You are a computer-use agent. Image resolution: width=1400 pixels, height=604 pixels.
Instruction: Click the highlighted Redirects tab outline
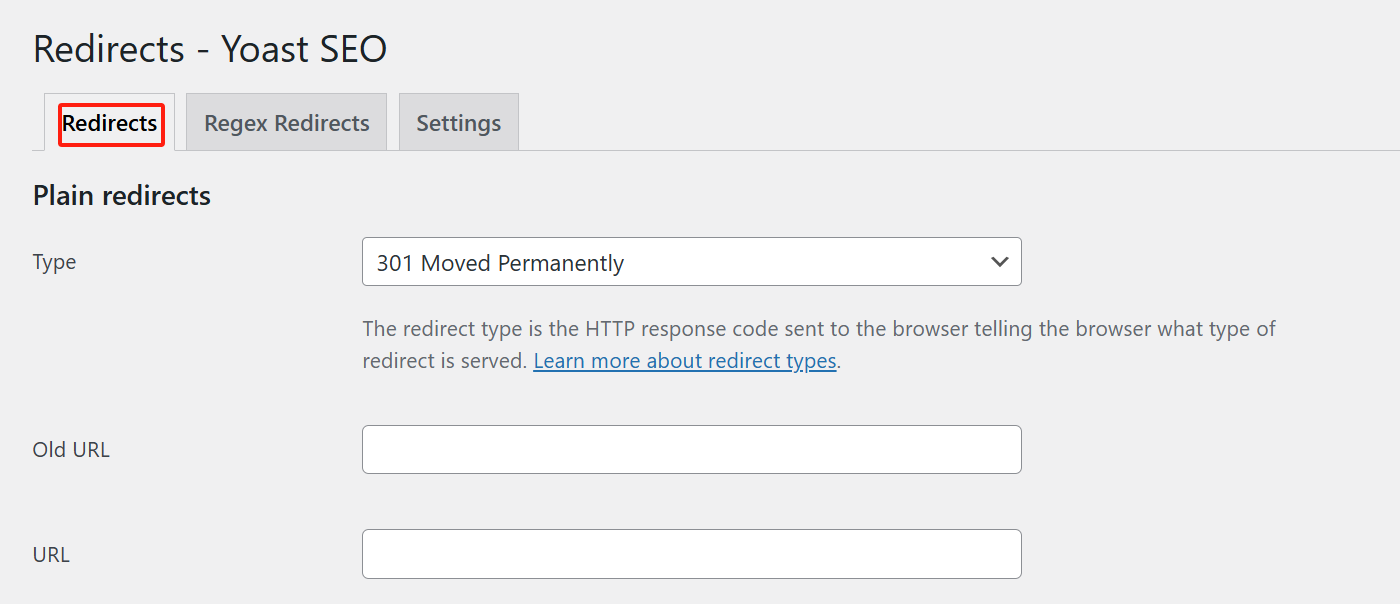coord(109,123)
